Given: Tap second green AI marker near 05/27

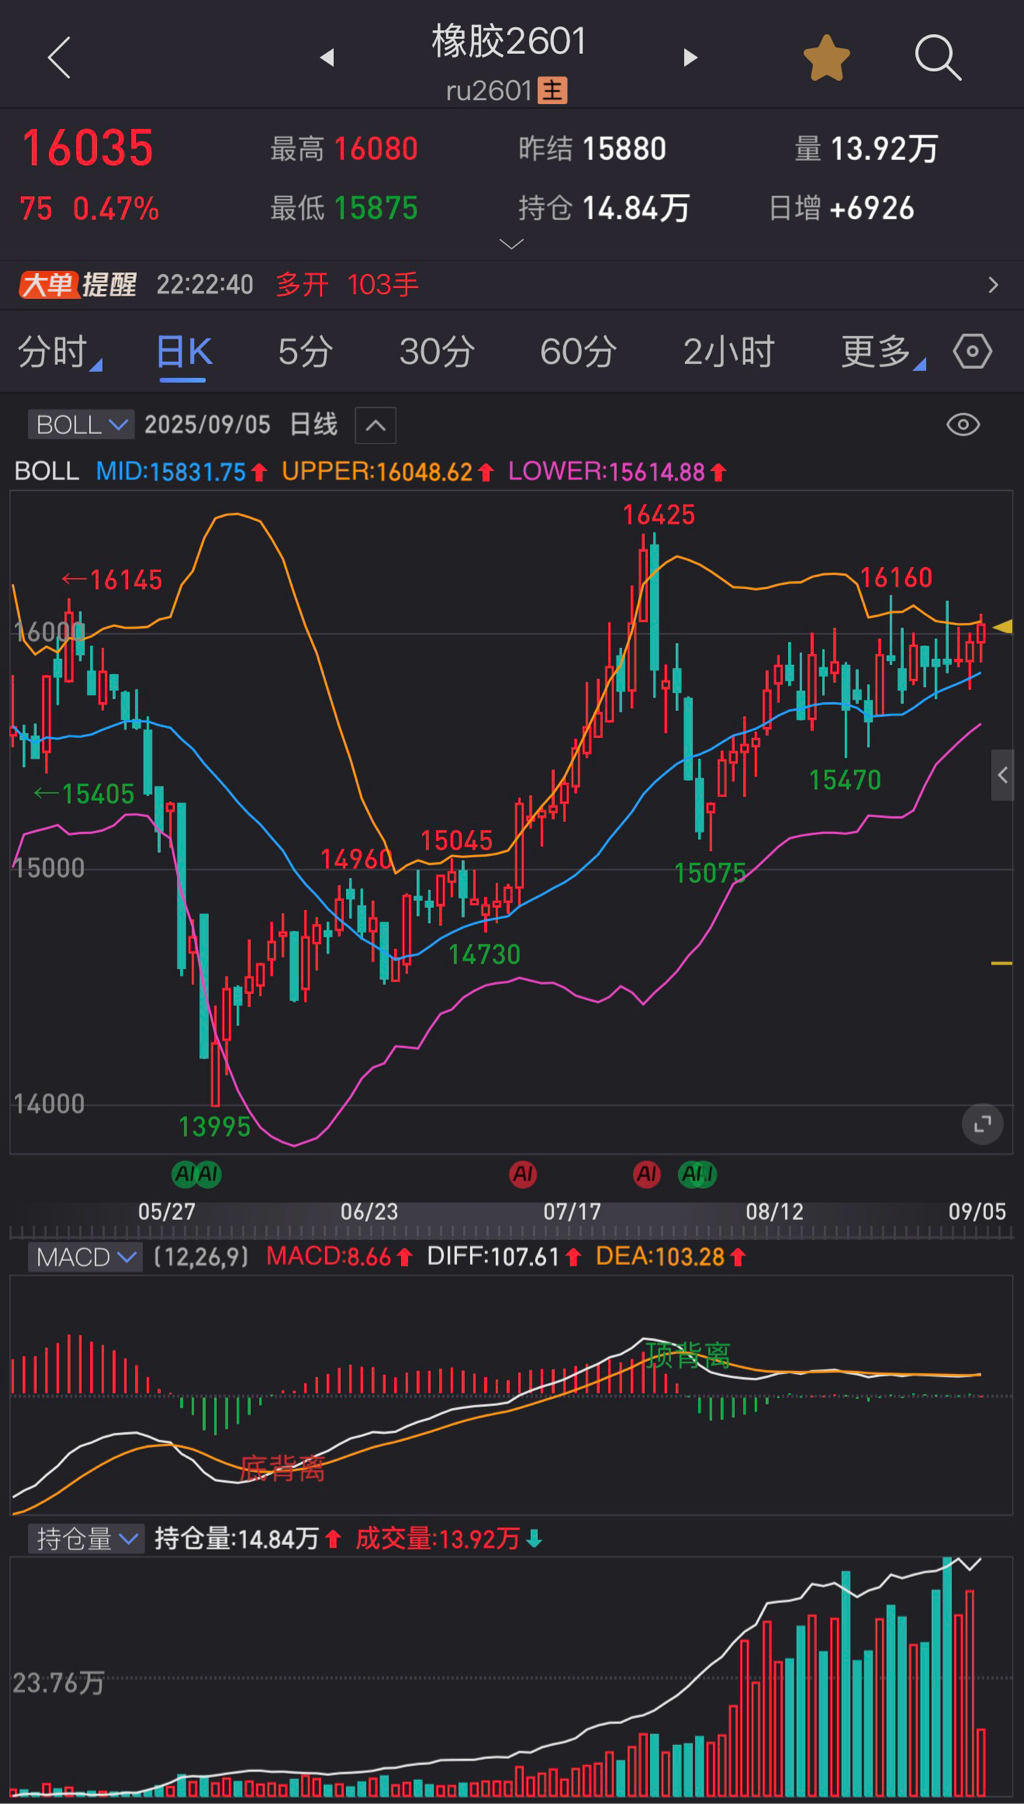Looking at the screenshot, I should tap(208, 1174).
